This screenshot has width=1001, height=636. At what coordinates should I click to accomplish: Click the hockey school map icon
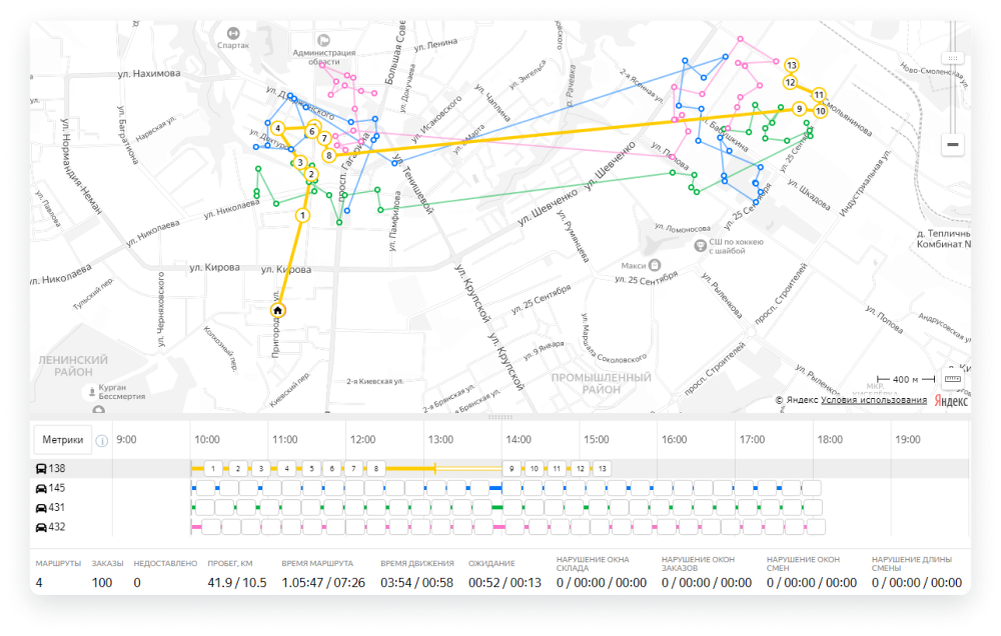(700, 245)
